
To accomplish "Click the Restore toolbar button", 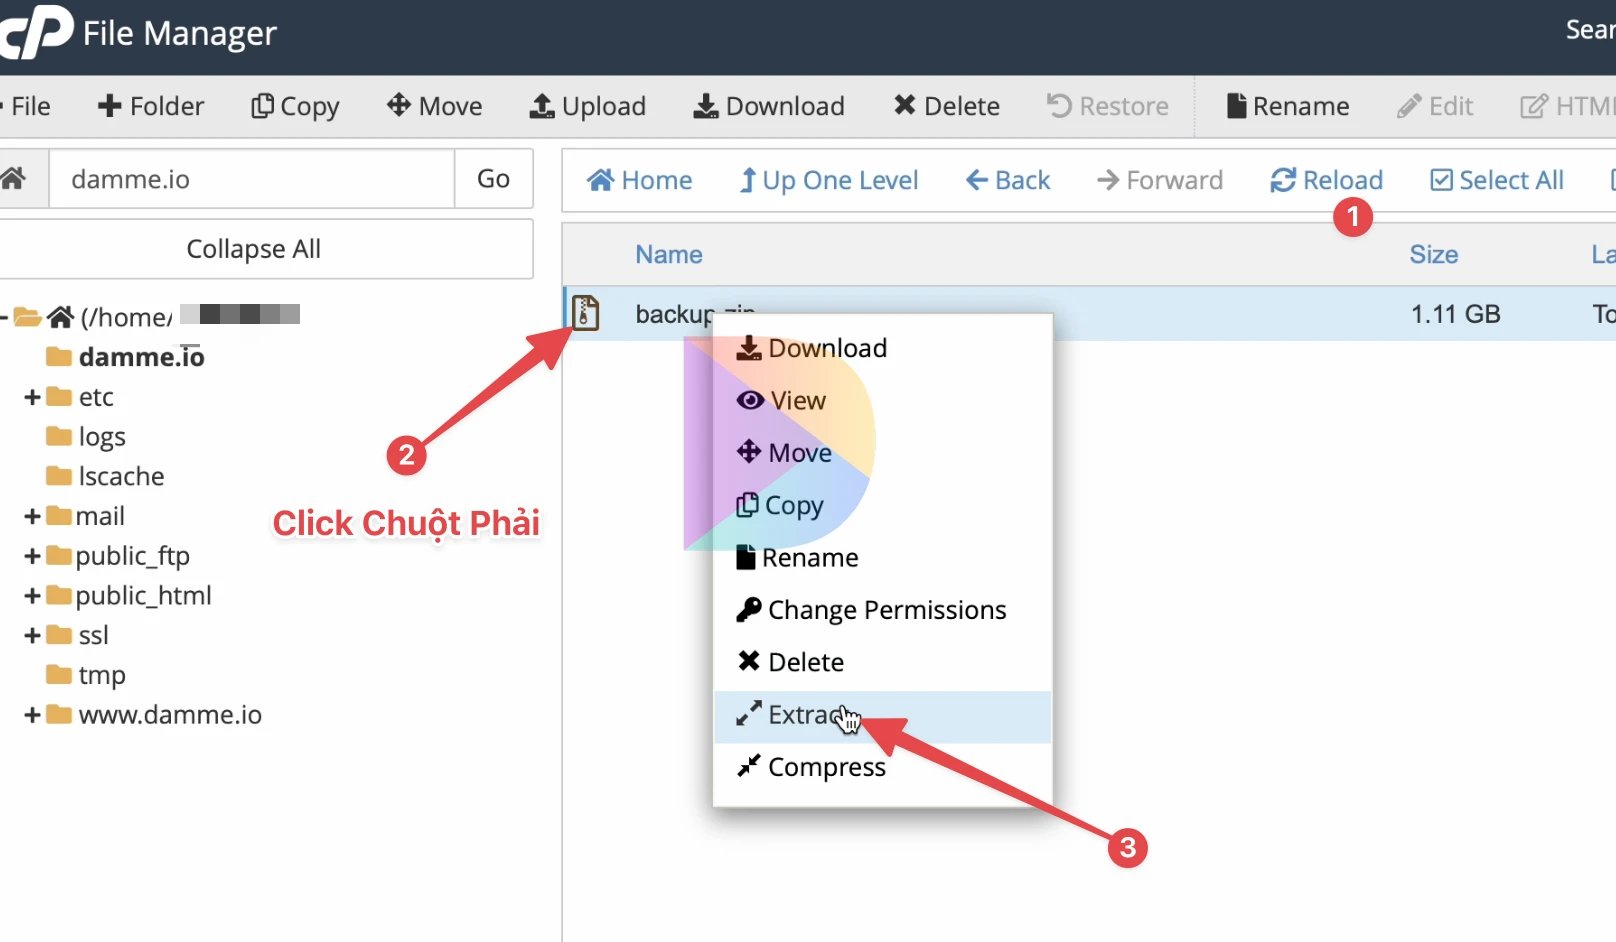I will pos(1108,106).
